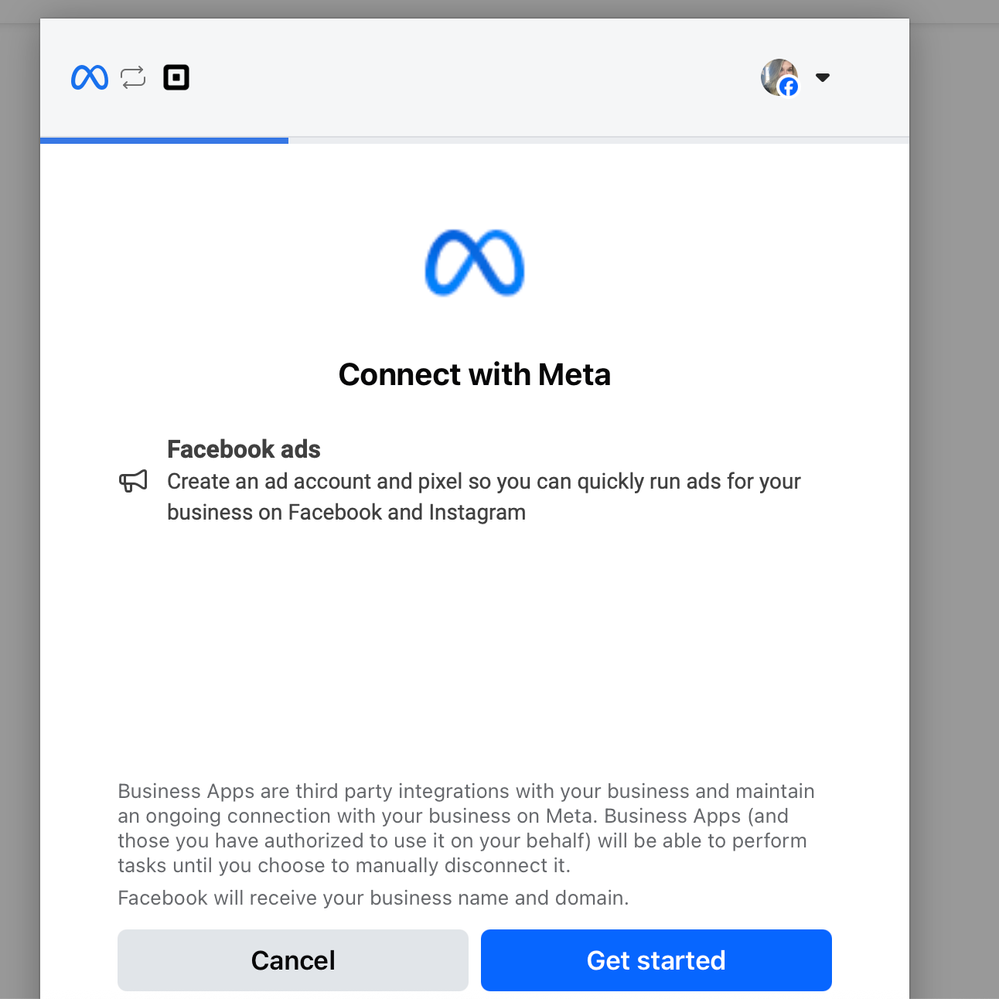The image size is (999, 999).
Task: Click the Square logo in header
Action: [x=176, y=77]
